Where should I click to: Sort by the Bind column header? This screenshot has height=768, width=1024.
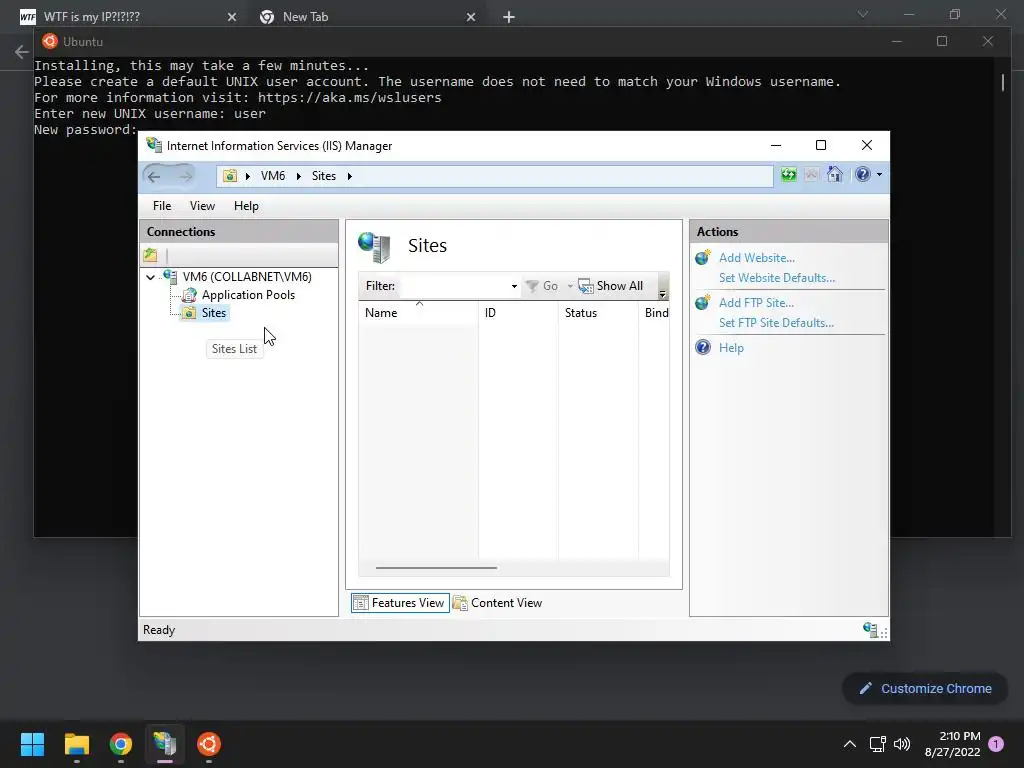point(654,313)
